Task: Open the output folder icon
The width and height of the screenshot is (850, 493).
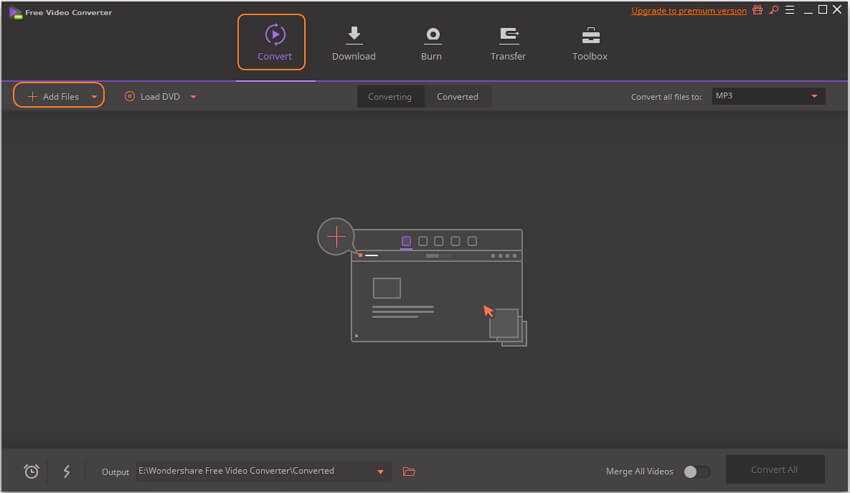Action: click(408, 471)
